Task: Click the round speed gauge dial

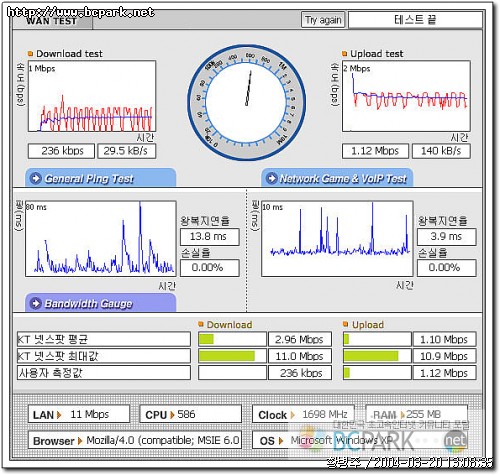Action: point(247,103)
